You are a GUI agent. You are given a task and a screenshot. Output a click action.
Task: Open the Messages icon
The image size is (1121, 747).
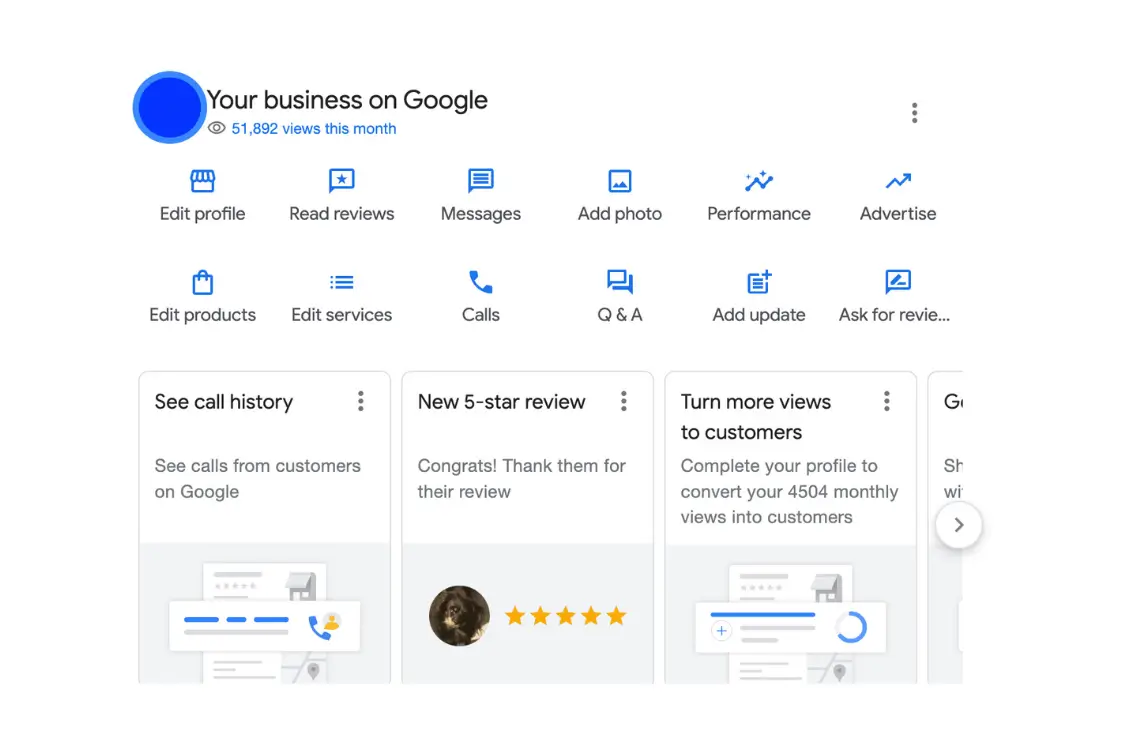pos(481,181)
